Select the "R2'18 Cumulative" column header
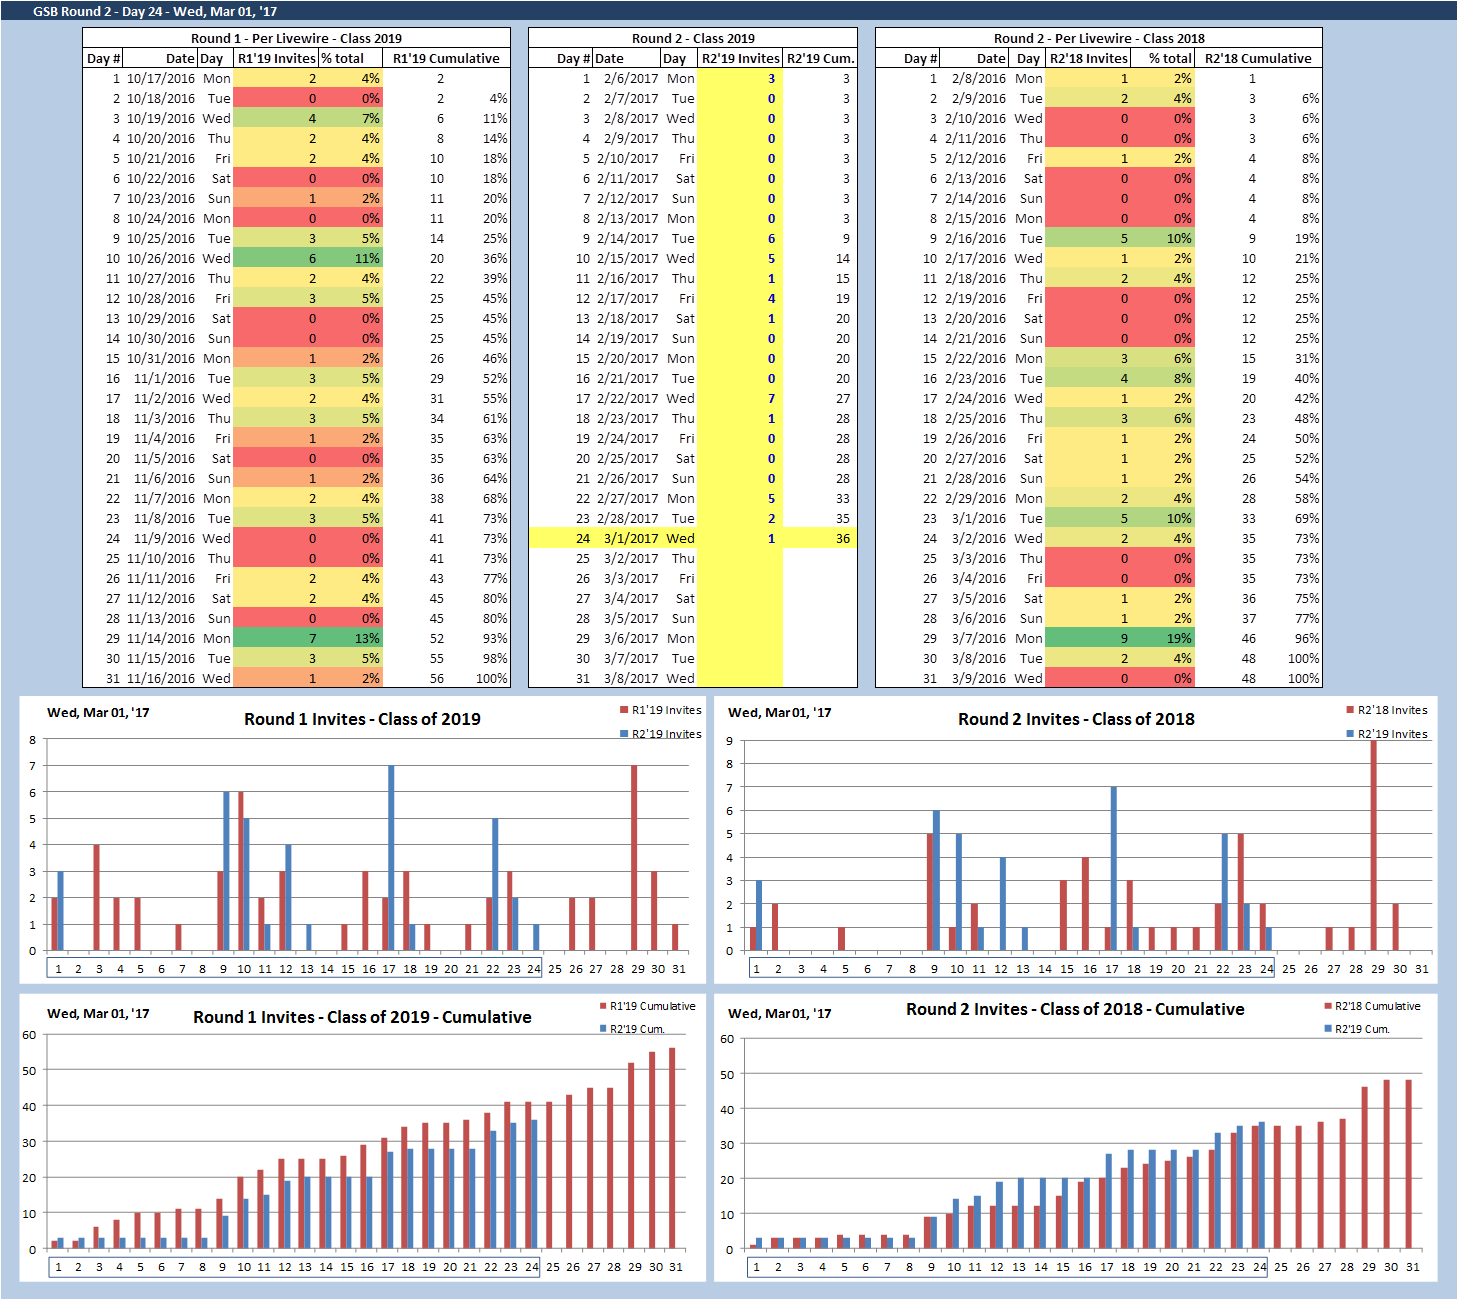The height and width of the screenshot is (1299, 1457). [x=1257, y=58]
